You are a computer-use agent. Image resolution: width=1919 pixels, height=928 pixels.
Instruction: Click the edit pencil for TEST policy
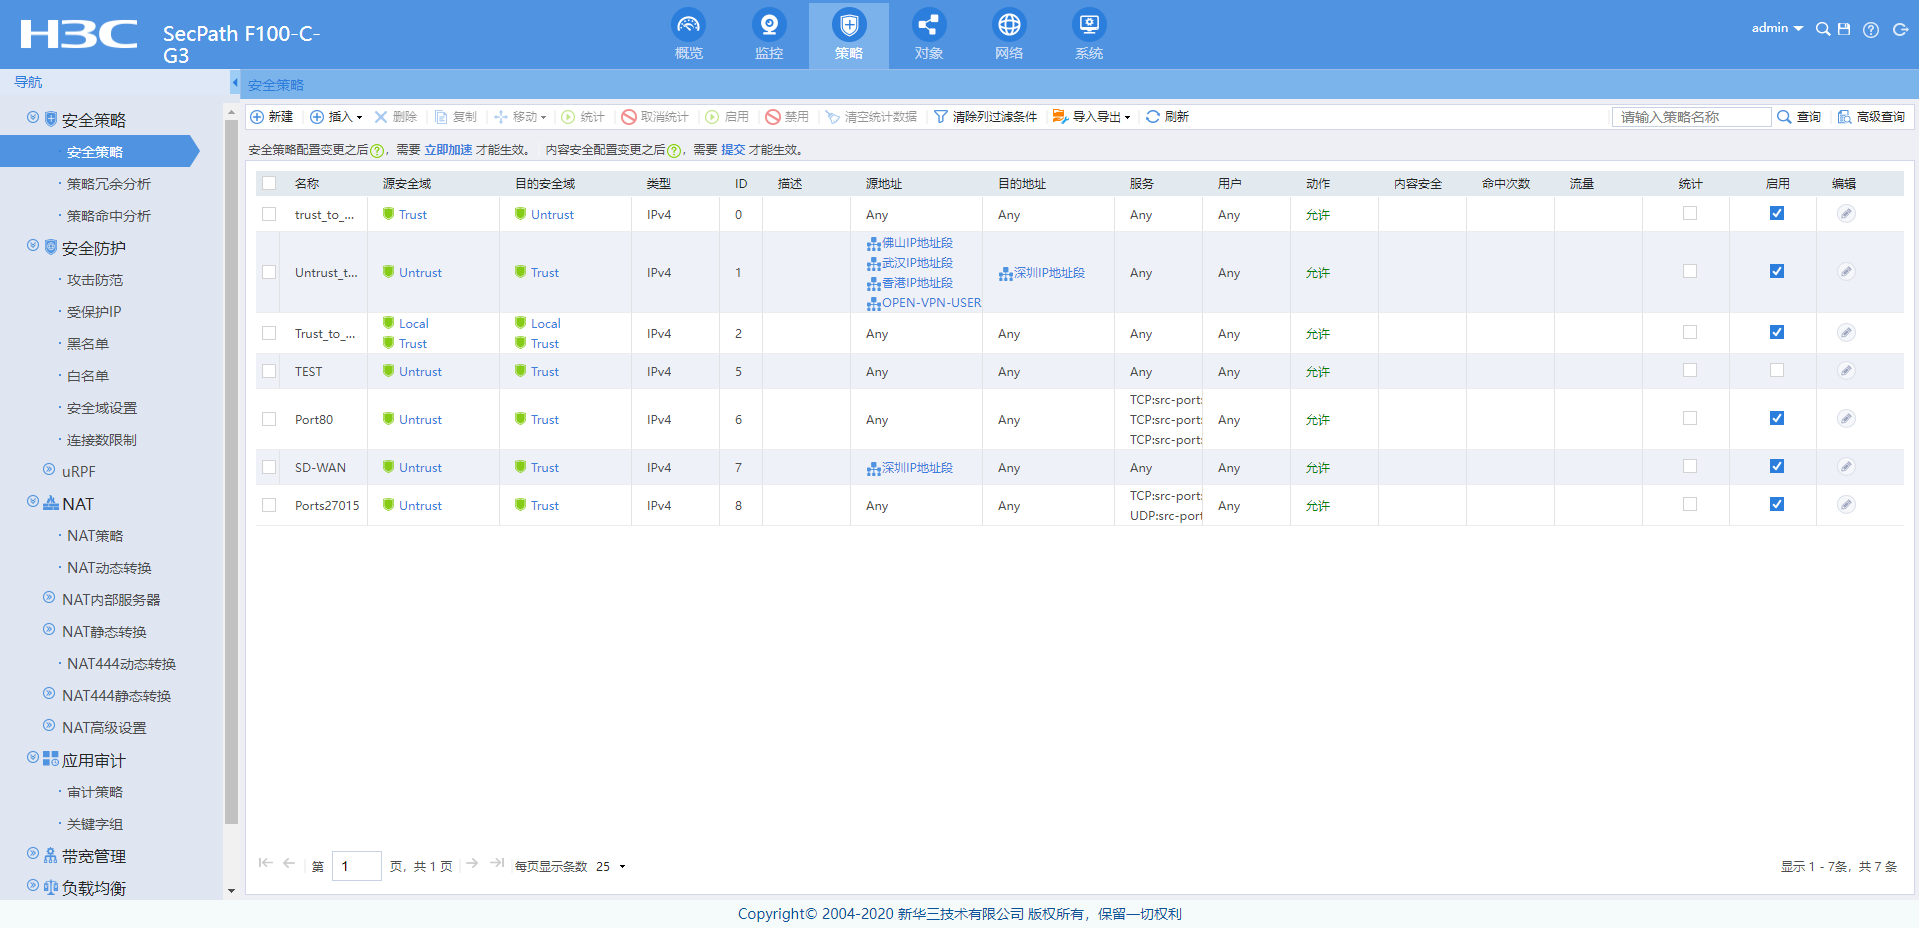(x=1846, y=371)
